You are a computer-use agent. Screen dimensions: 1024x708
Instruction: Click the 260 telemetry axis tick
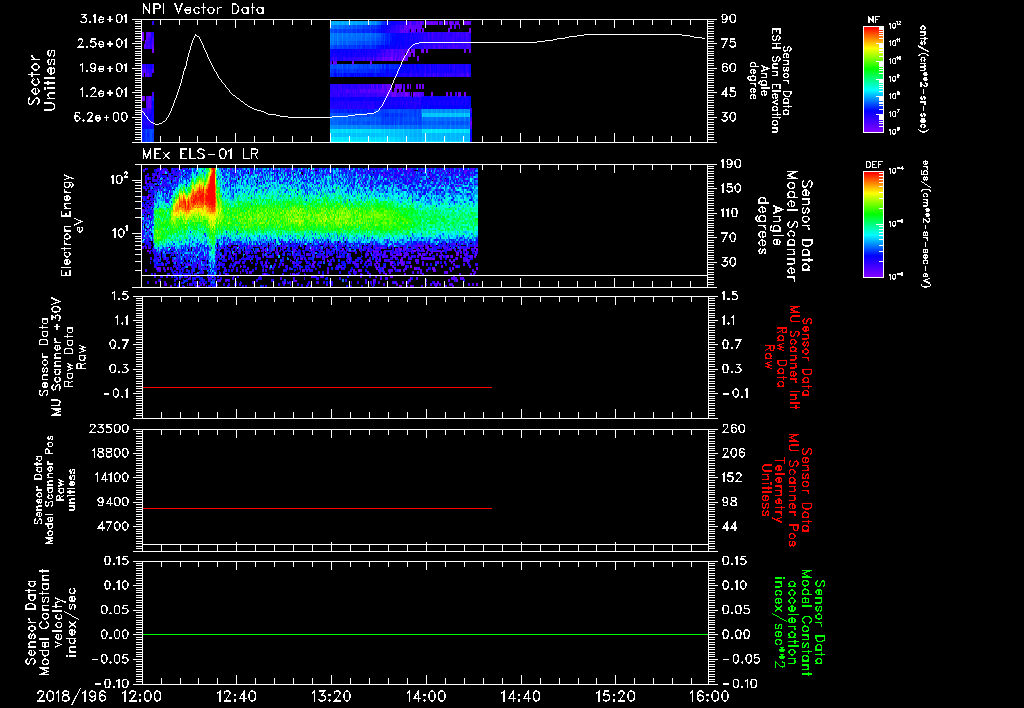pyautogui.click(x=733, y=428)
